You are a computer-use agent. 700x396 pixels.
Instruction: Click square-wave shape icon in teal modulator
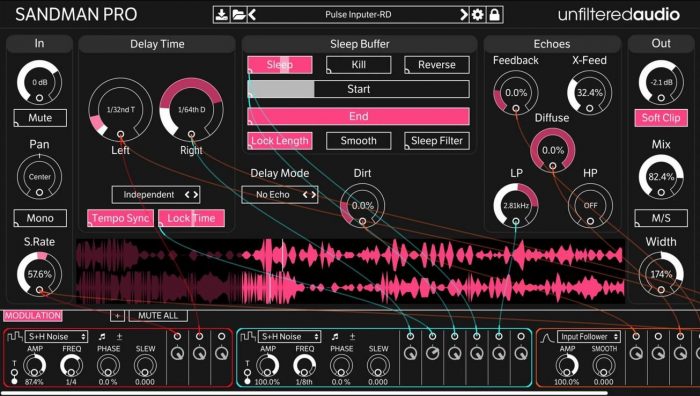pos(248,336)
